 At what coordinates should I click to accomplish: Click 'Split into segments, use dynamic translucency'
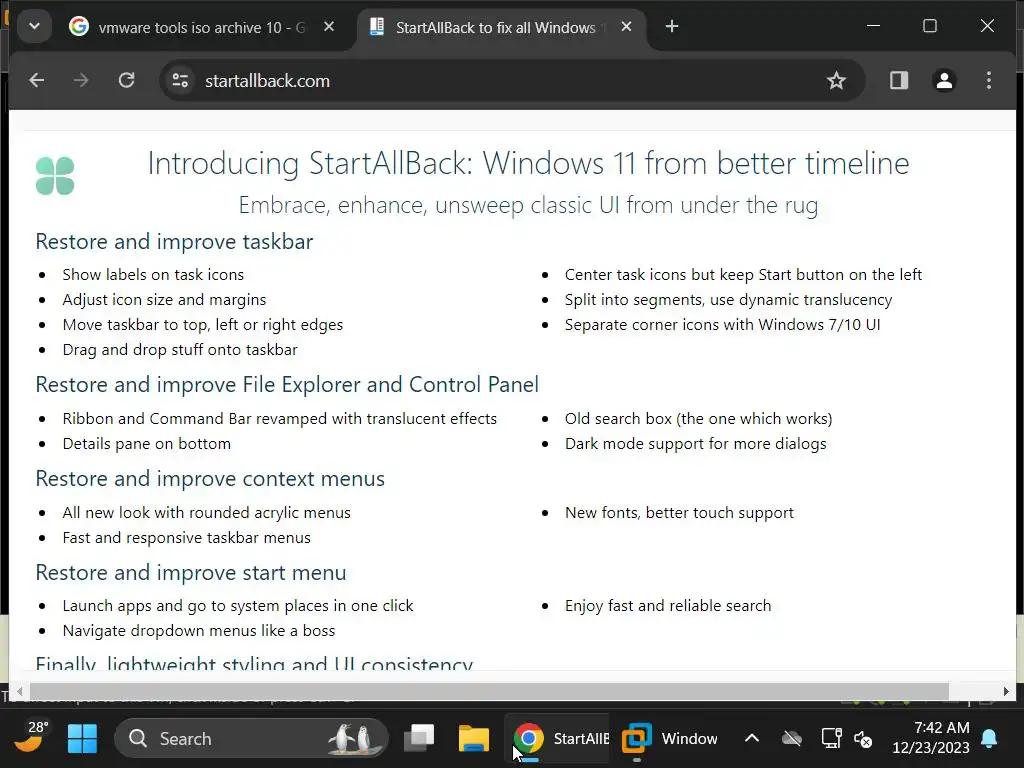(728, 299)
